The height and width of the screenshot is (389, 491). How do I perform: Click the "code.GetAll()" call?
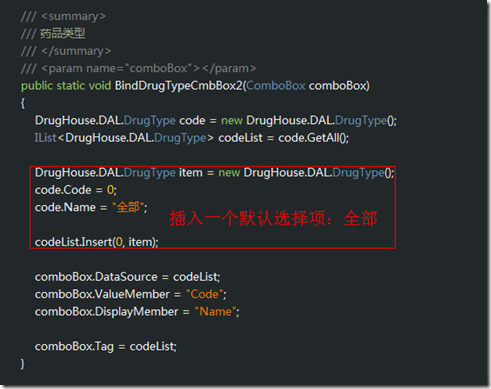[313, 138]
